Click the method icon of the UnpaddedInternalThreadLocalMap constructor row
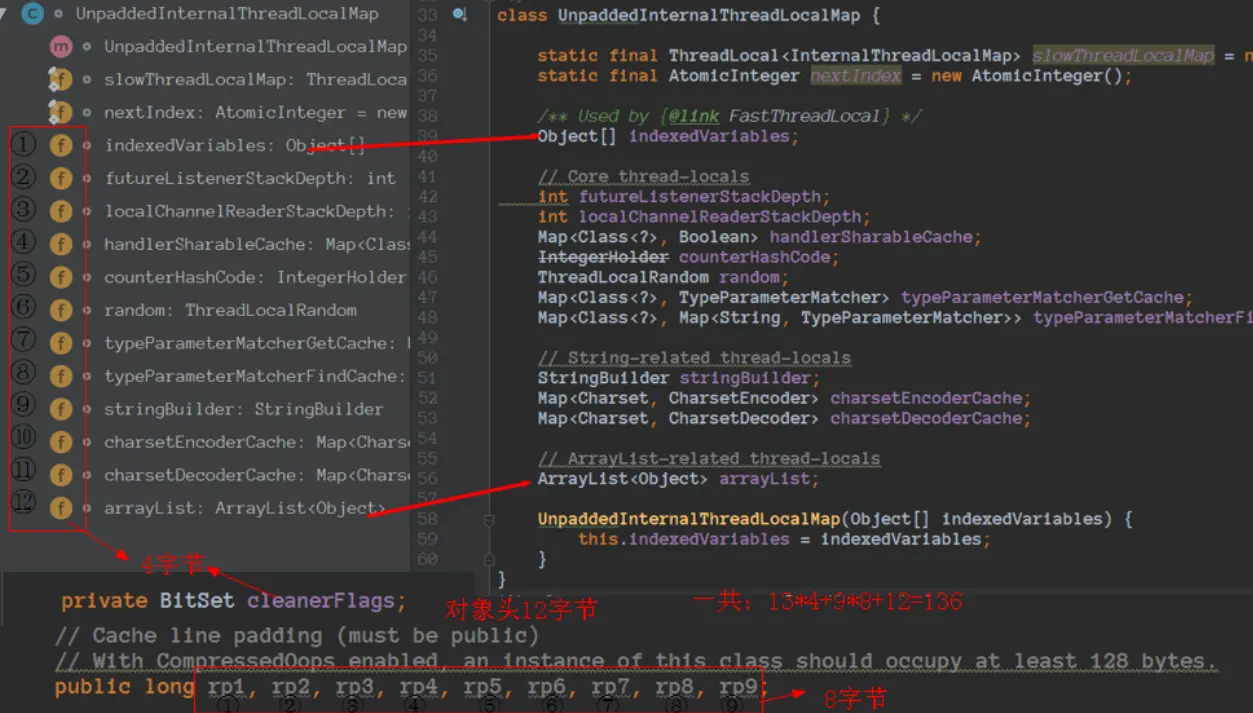 [61, 46]
